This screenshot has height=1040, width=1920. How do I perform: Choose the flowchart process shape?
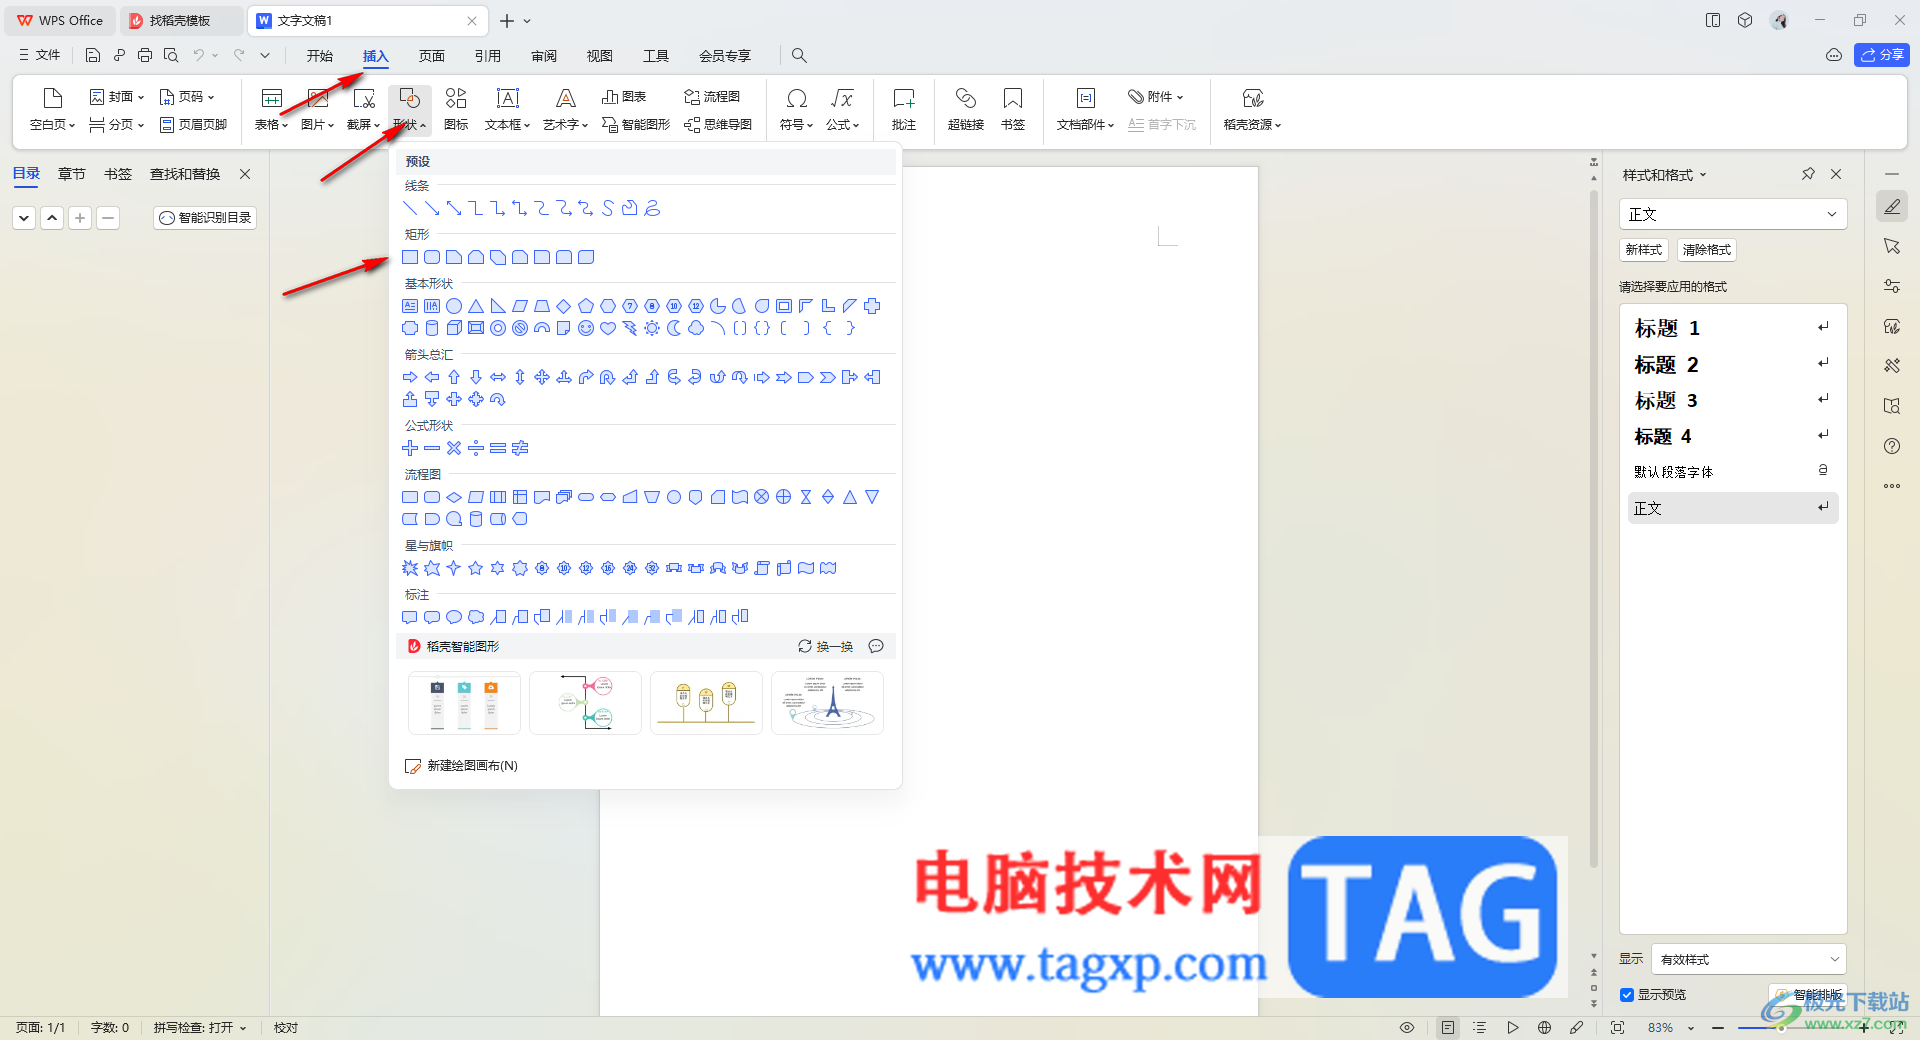[x=410, y=498]
